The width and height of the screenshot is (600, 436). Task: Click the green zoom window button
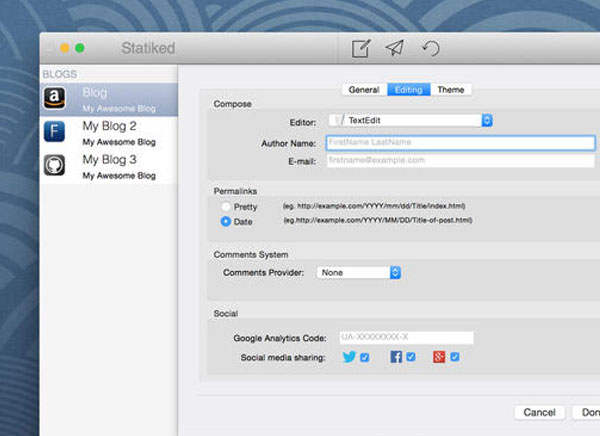pos(80,48)
